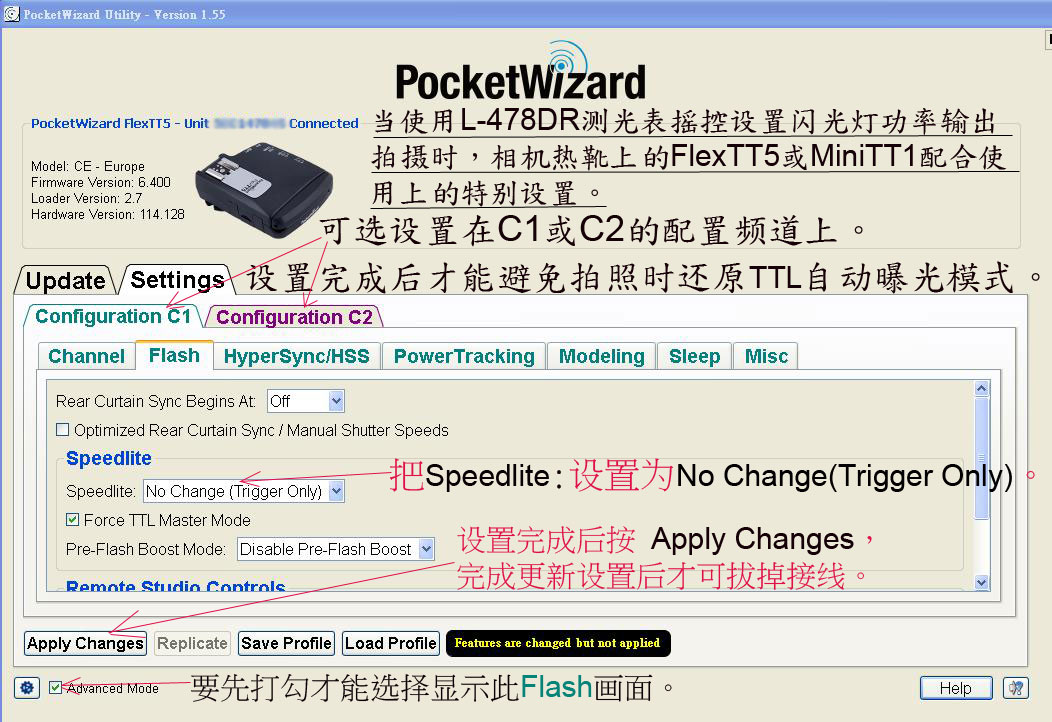Open the Configuration C2 tab

294,317
